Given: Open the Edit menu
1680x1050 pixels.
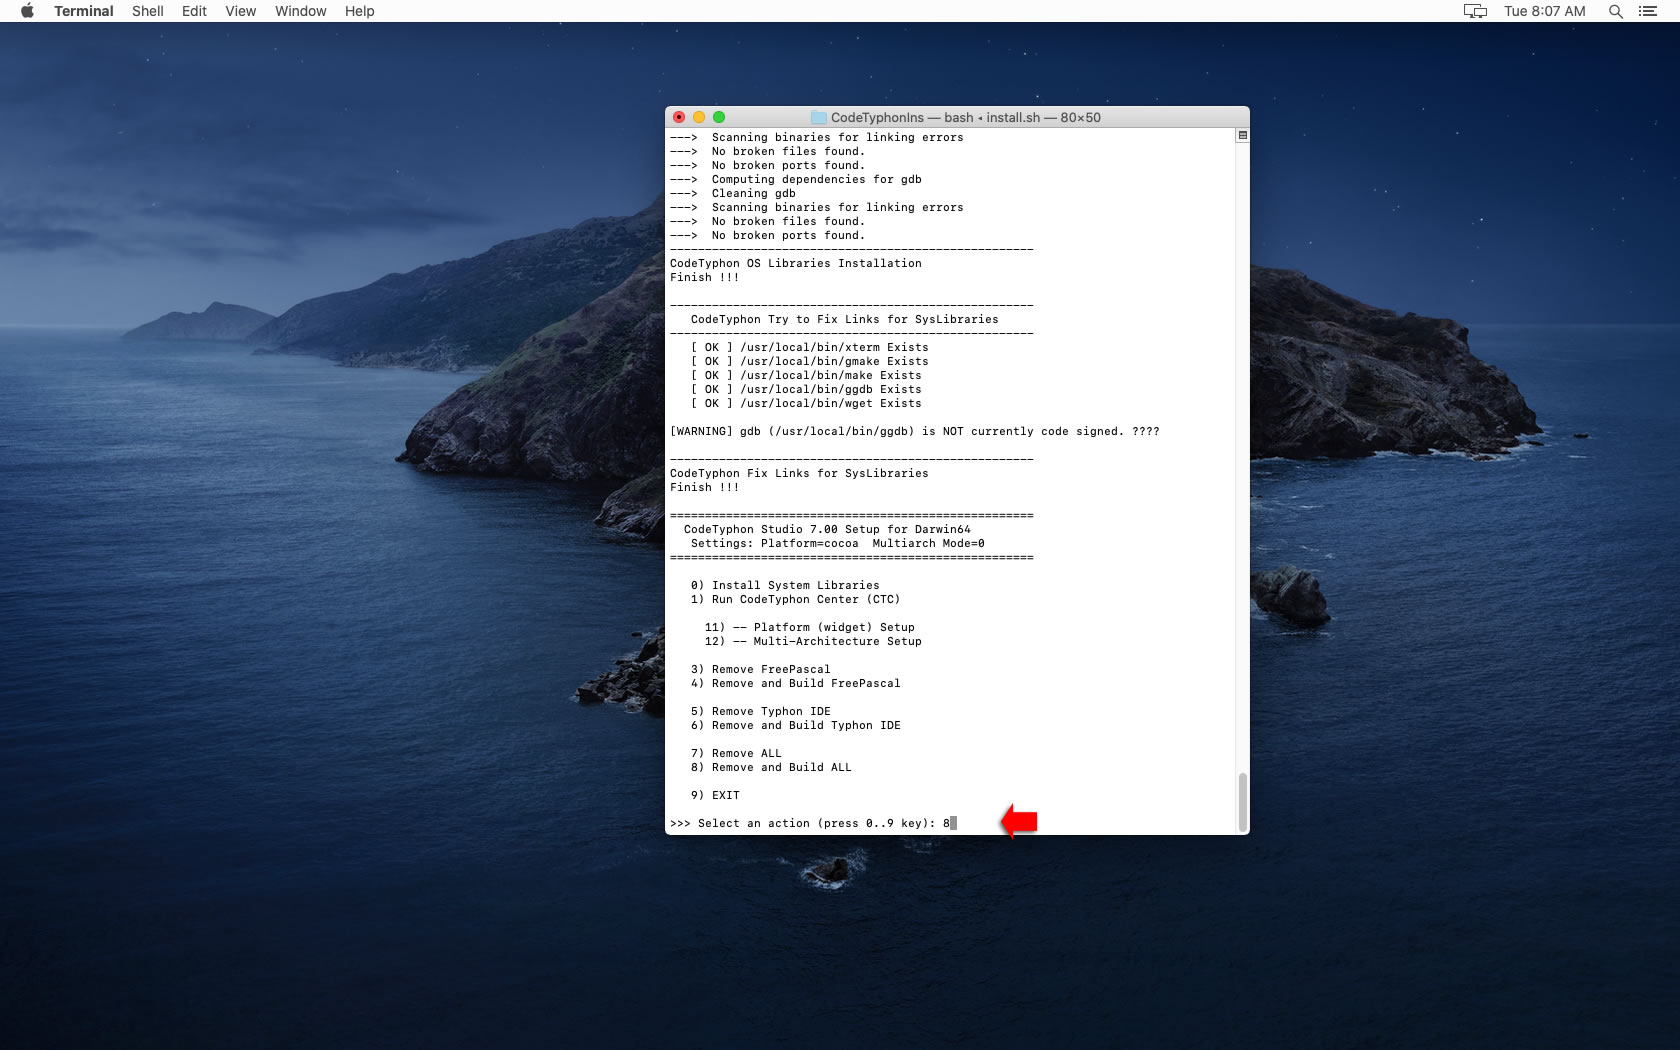Looking at the screenshot, I should [194, 11].
